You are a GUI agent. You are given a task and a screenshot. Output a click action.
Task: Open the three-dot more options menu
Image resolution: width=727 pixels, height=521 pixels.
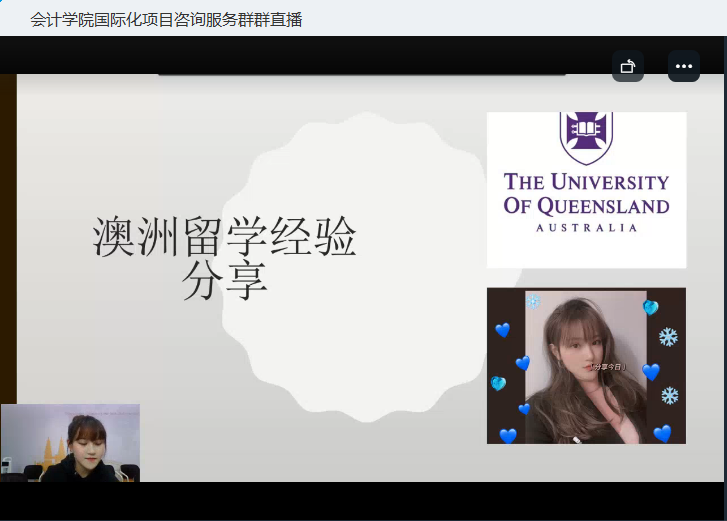pos(684,66)
